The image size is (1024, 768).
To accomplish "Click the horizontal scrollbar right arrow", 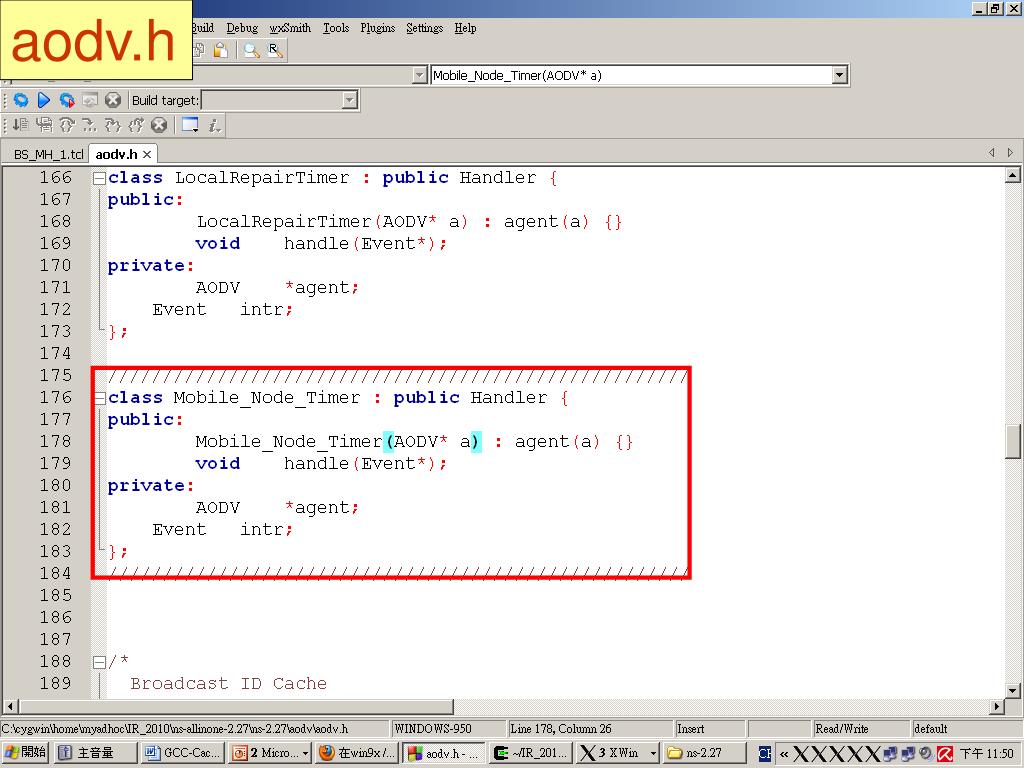I will (997, 706).
